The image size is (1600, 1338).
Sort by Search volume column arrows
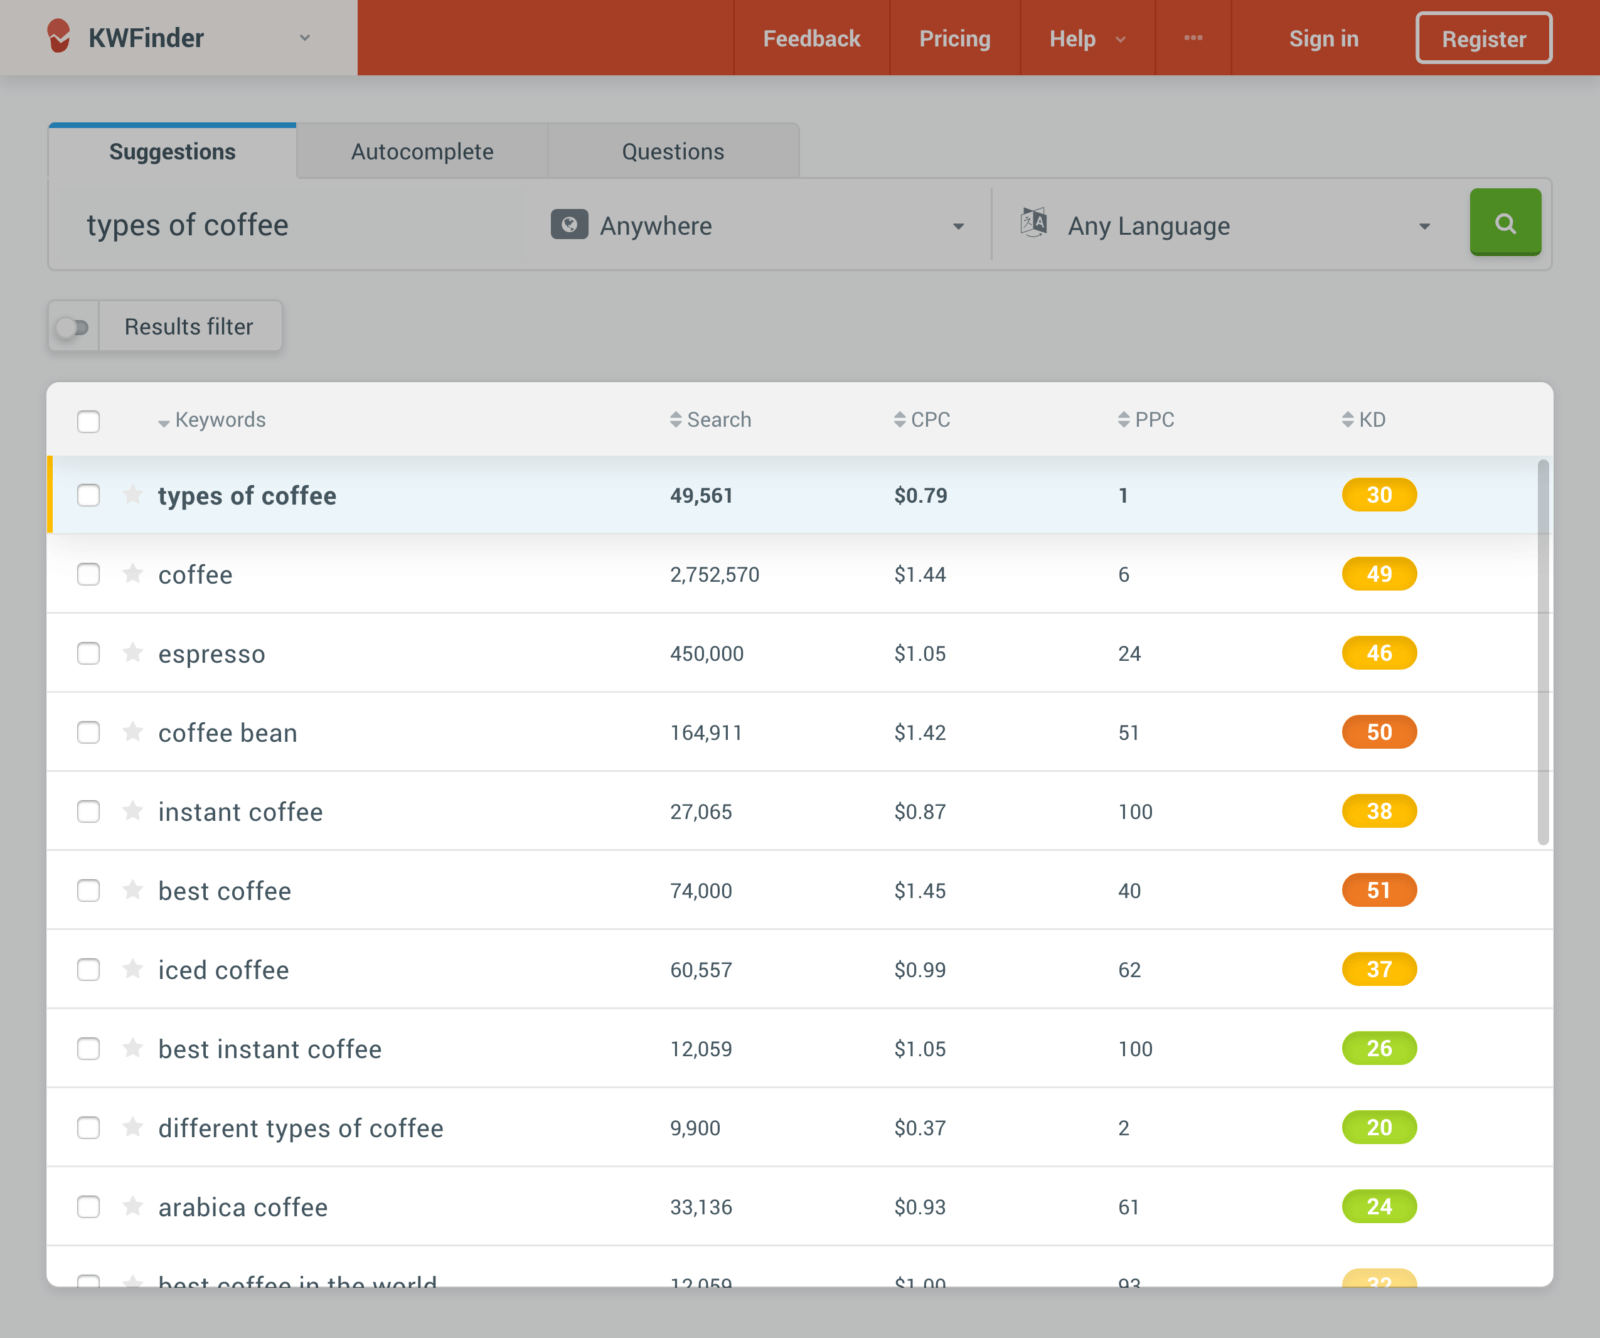[x=676, y=420]
